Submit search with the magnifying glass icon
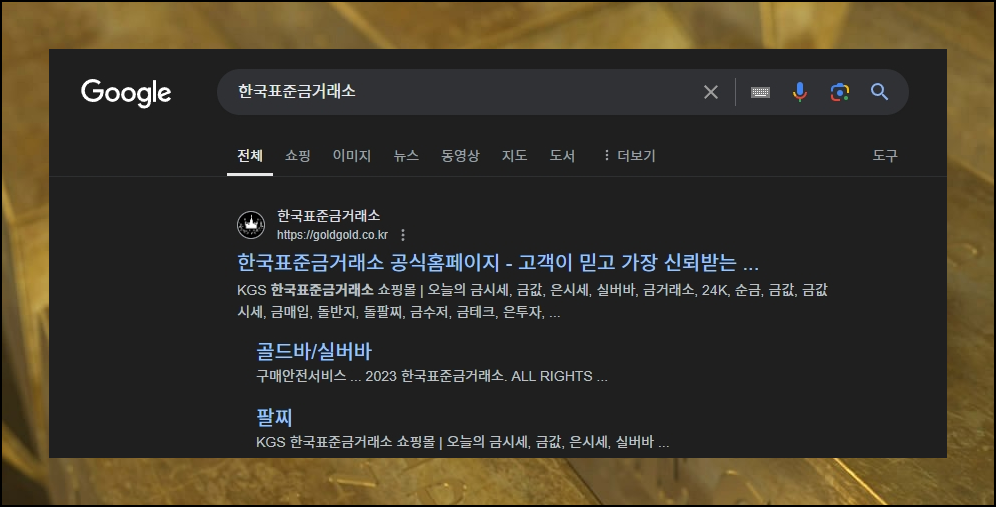This screenshot has width=996, height=507. tap(880, 92)
